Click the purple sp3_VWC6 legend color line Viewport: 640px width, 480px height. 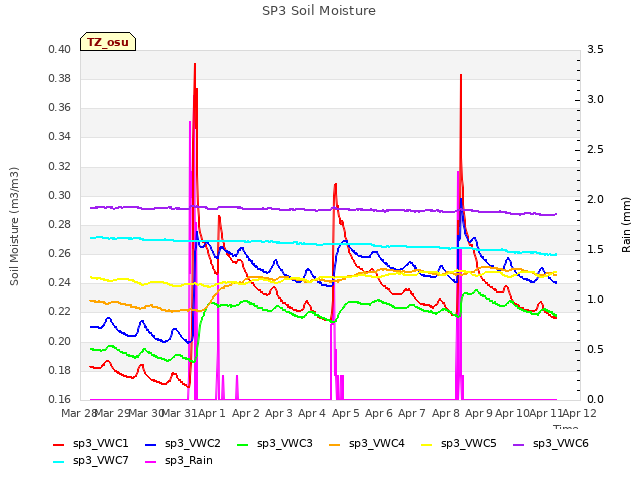[x=518, y=444]
